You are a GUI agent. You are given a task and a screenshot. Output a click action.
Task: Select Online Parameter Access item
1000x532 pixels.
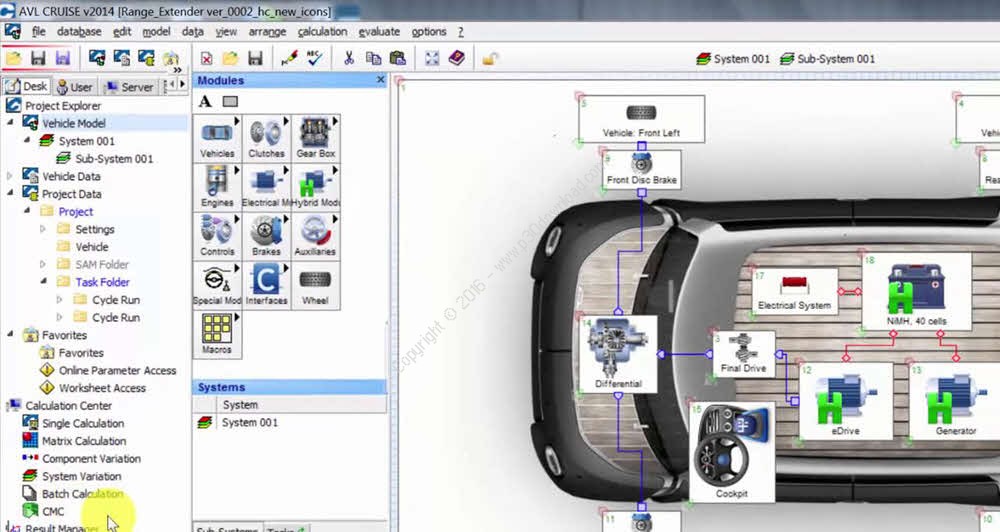(x=117, y=370)
